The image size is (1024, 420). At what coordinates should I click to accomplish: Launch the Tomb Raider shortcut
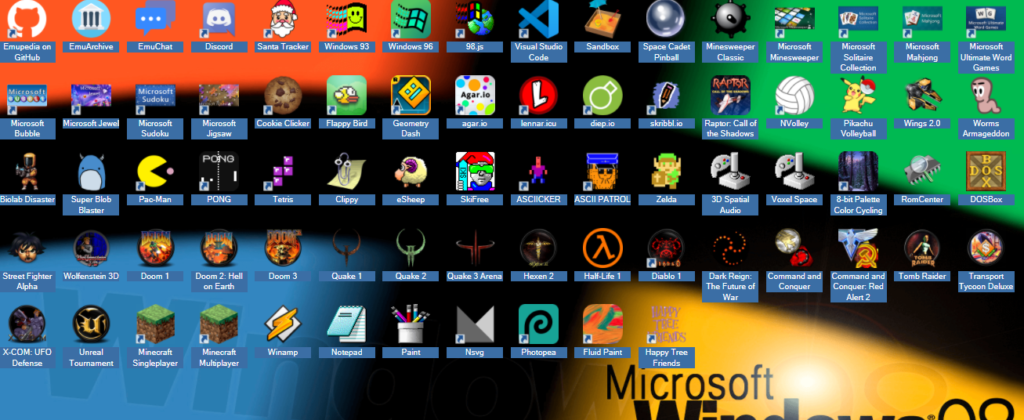tap(922, 248)
